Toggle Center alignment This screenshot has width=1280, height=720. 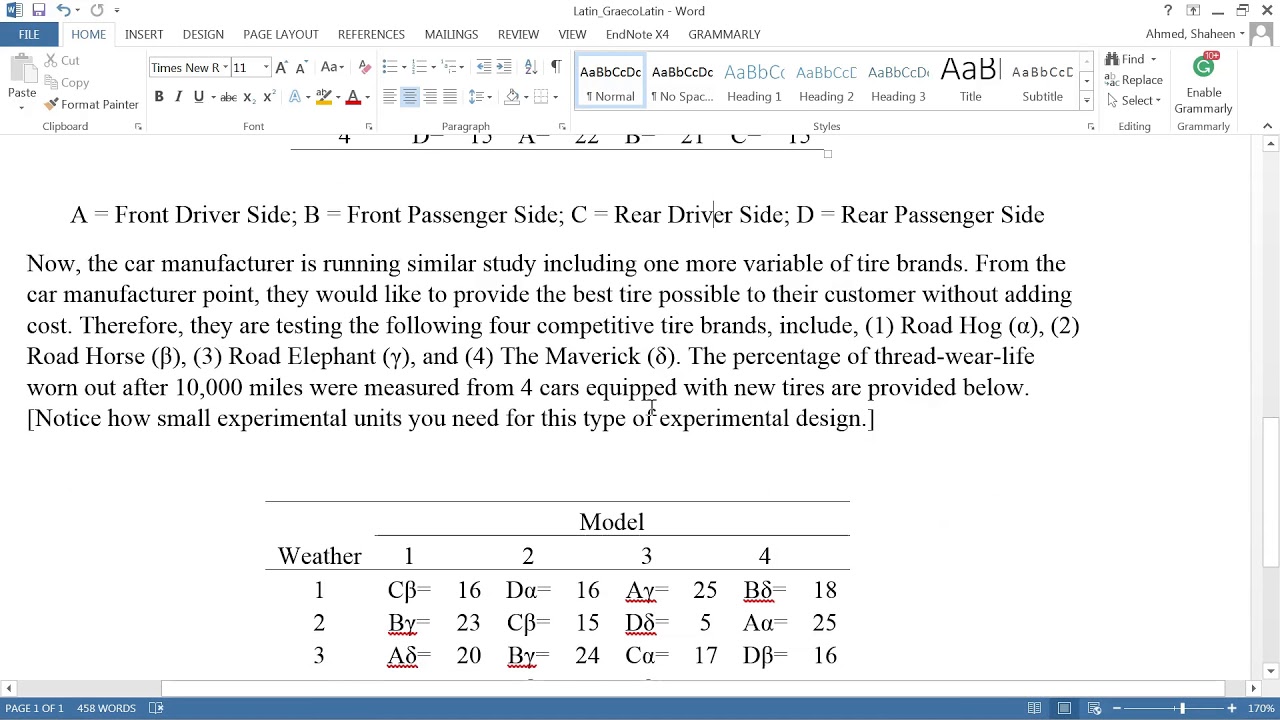tap(410, 97)
